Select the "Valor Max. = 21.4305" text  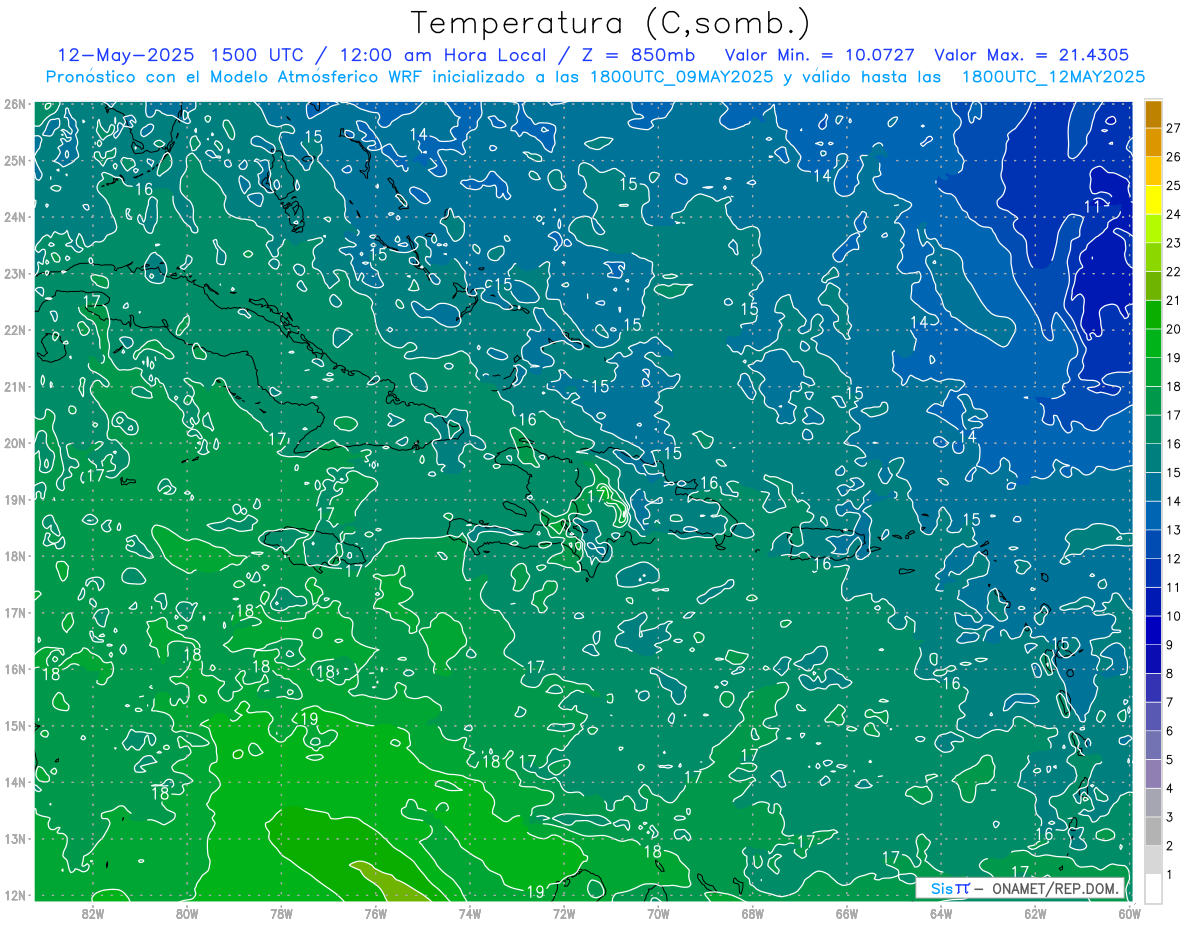coord(1032,55)
